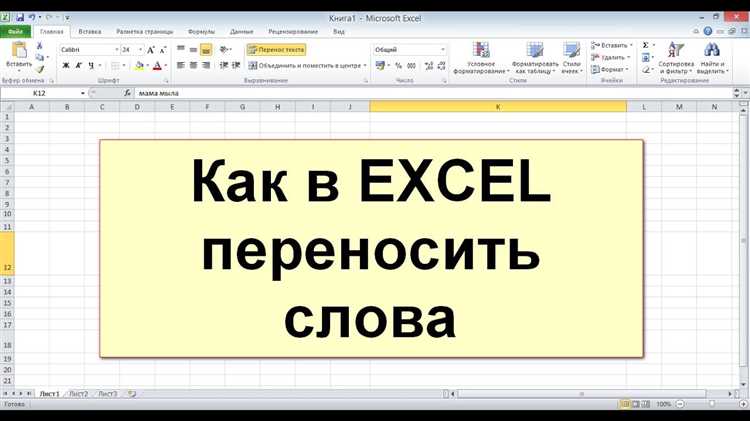Click the Save icon in quick access toolbar
750x421 pixels.
pos(20,18)
